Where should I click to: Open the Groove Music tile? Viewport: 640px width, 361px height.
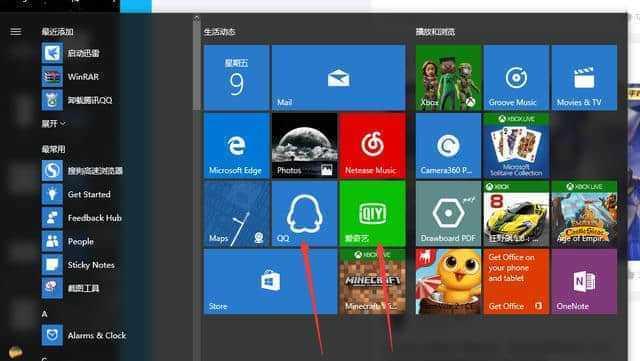(x=516, y=78)
